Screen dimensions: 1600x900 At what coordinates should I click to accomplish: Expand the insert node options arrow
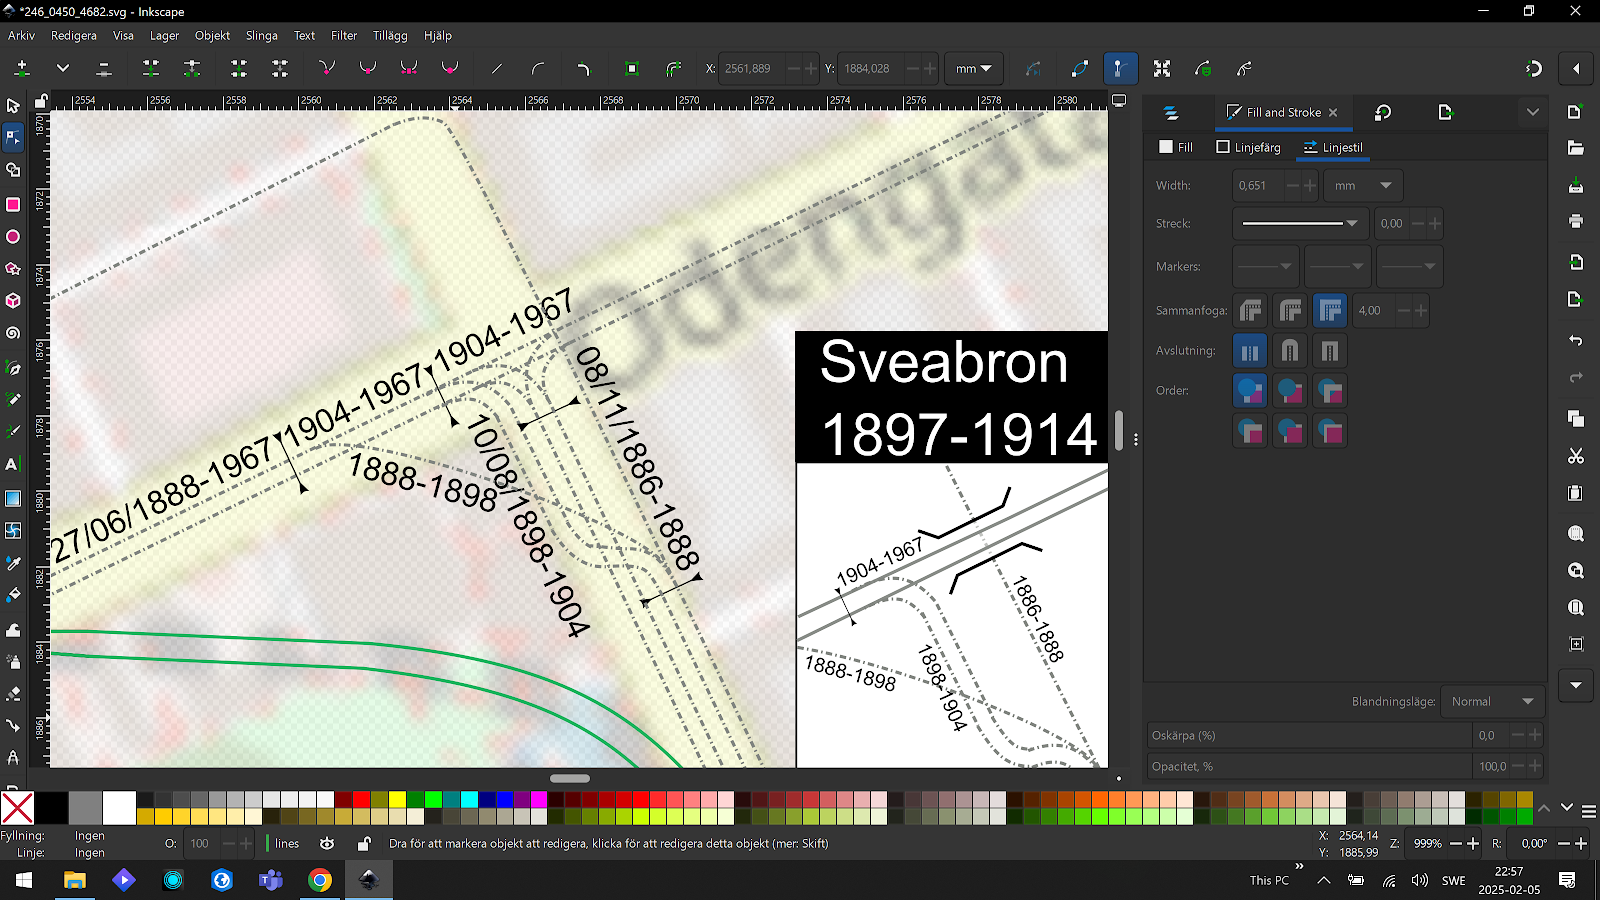[x=62, y=69]
